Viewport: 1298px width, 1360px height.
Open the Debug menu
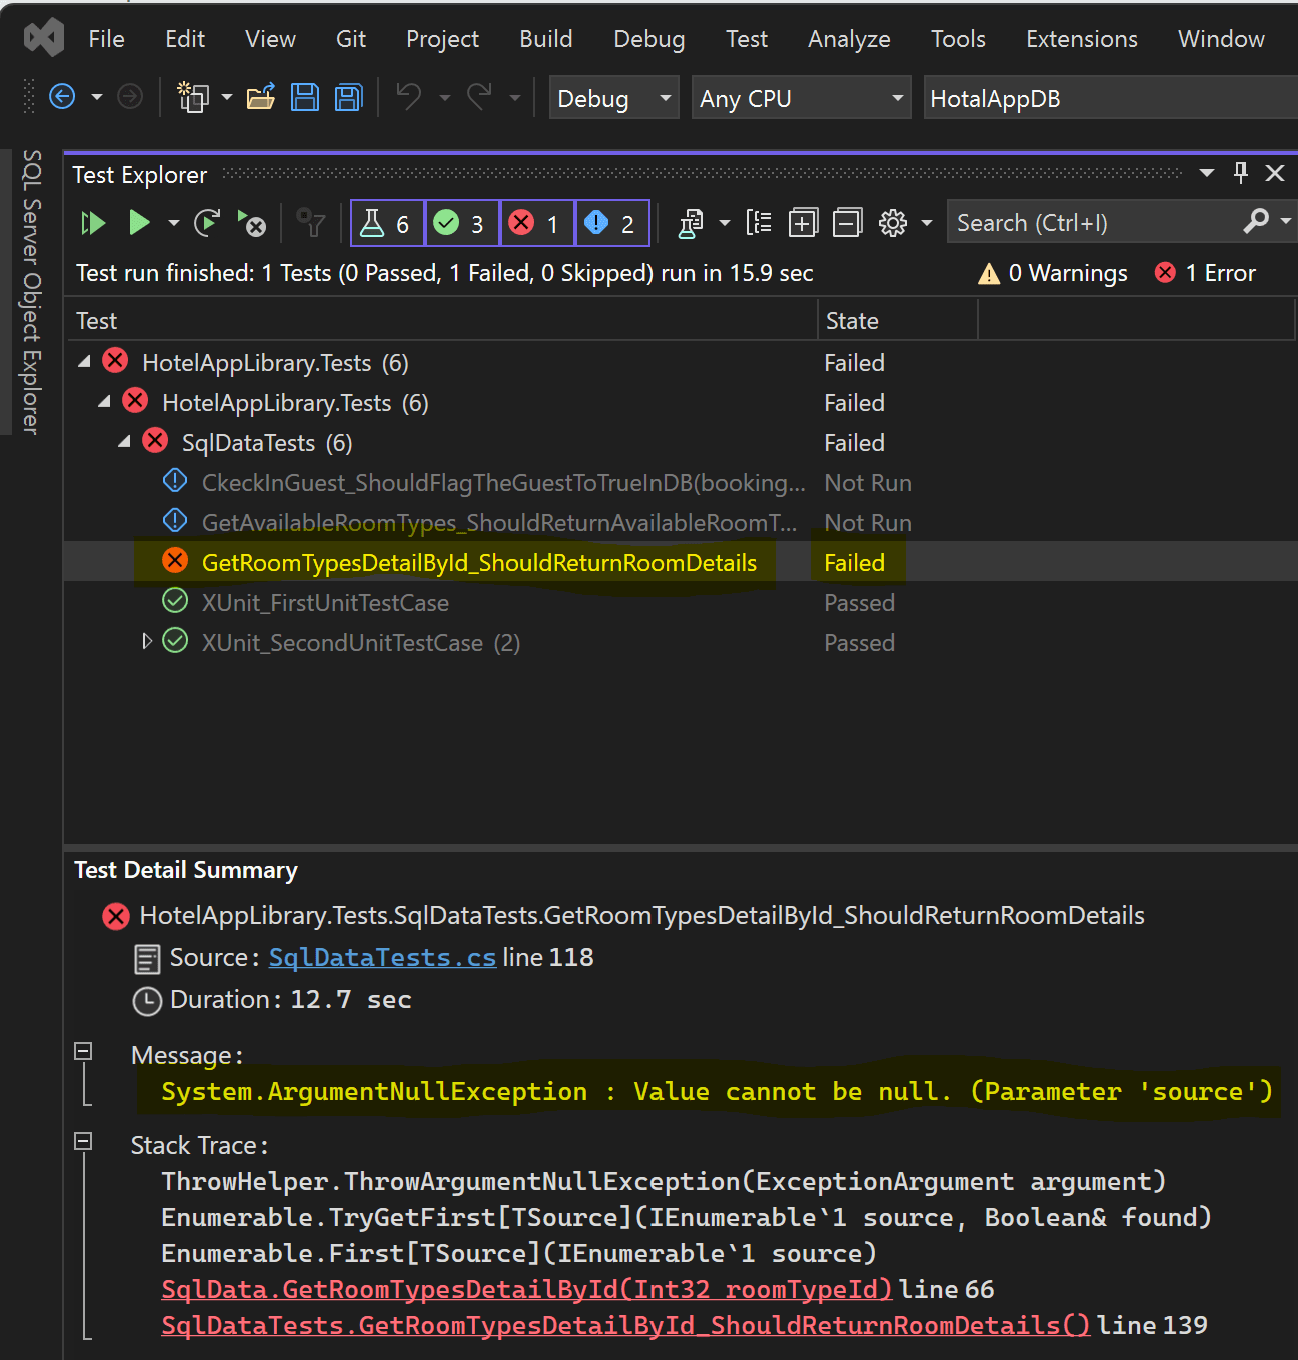point(648,39)
